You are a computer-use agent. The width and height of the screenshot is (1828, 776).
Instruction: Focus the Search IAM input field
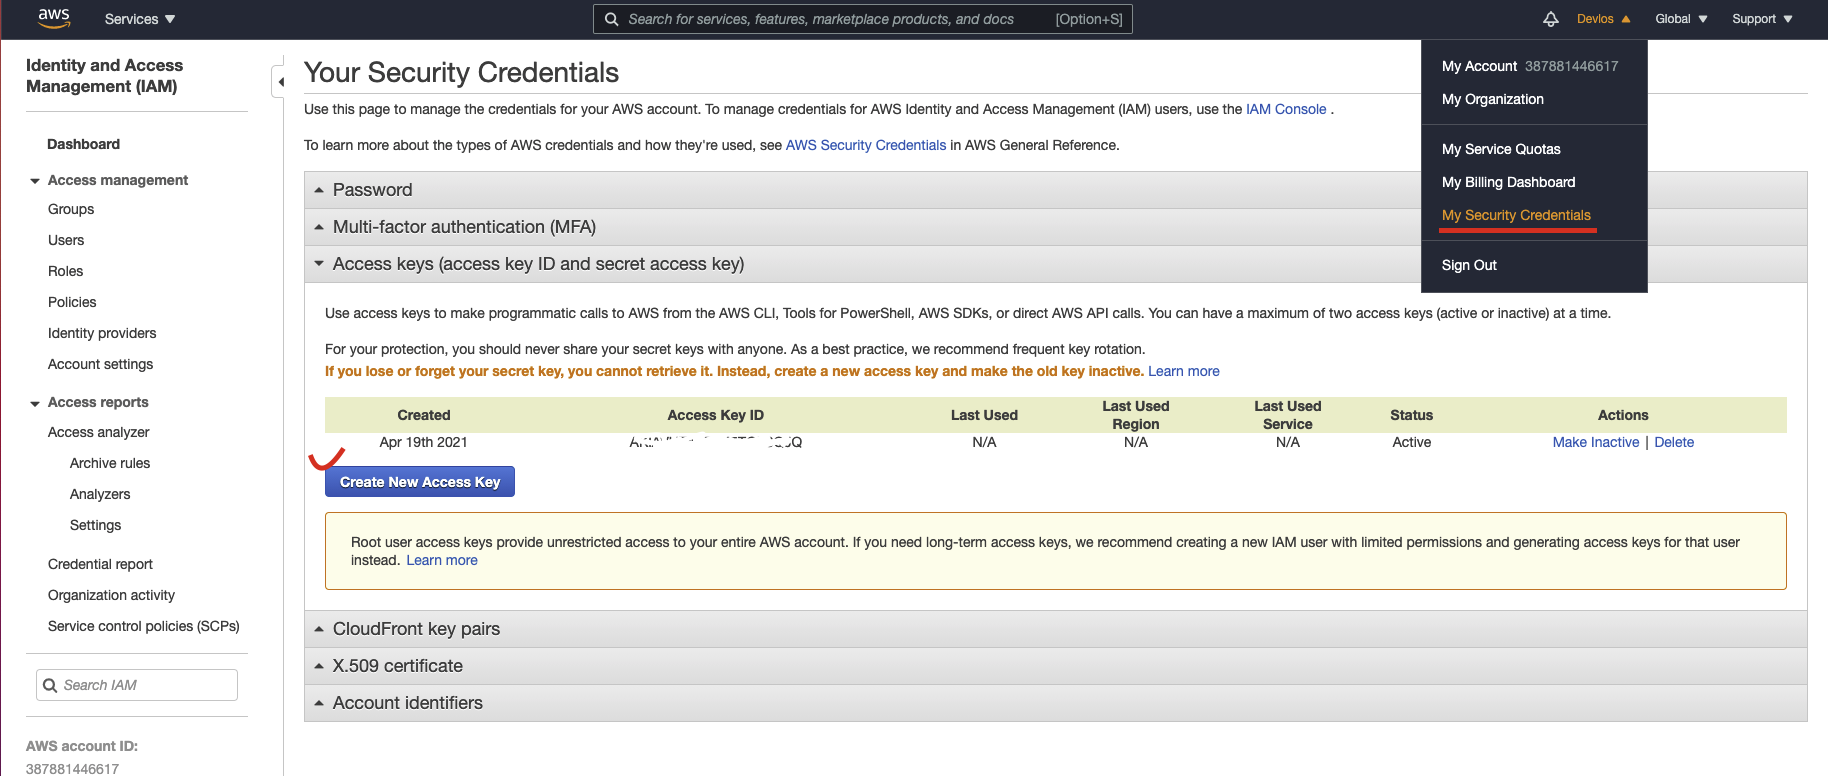pyautogui.click(x=137, y=685)
